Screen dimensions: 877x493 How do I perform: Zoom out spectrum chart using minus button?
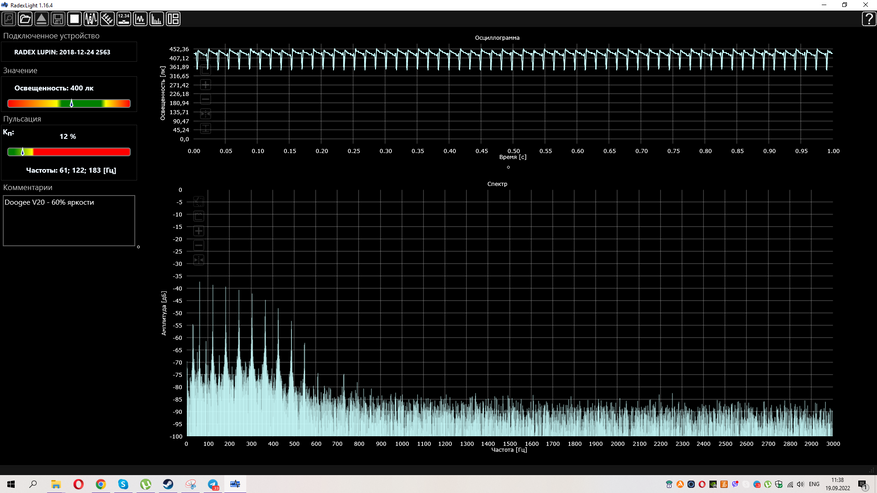tap(198, 245)
